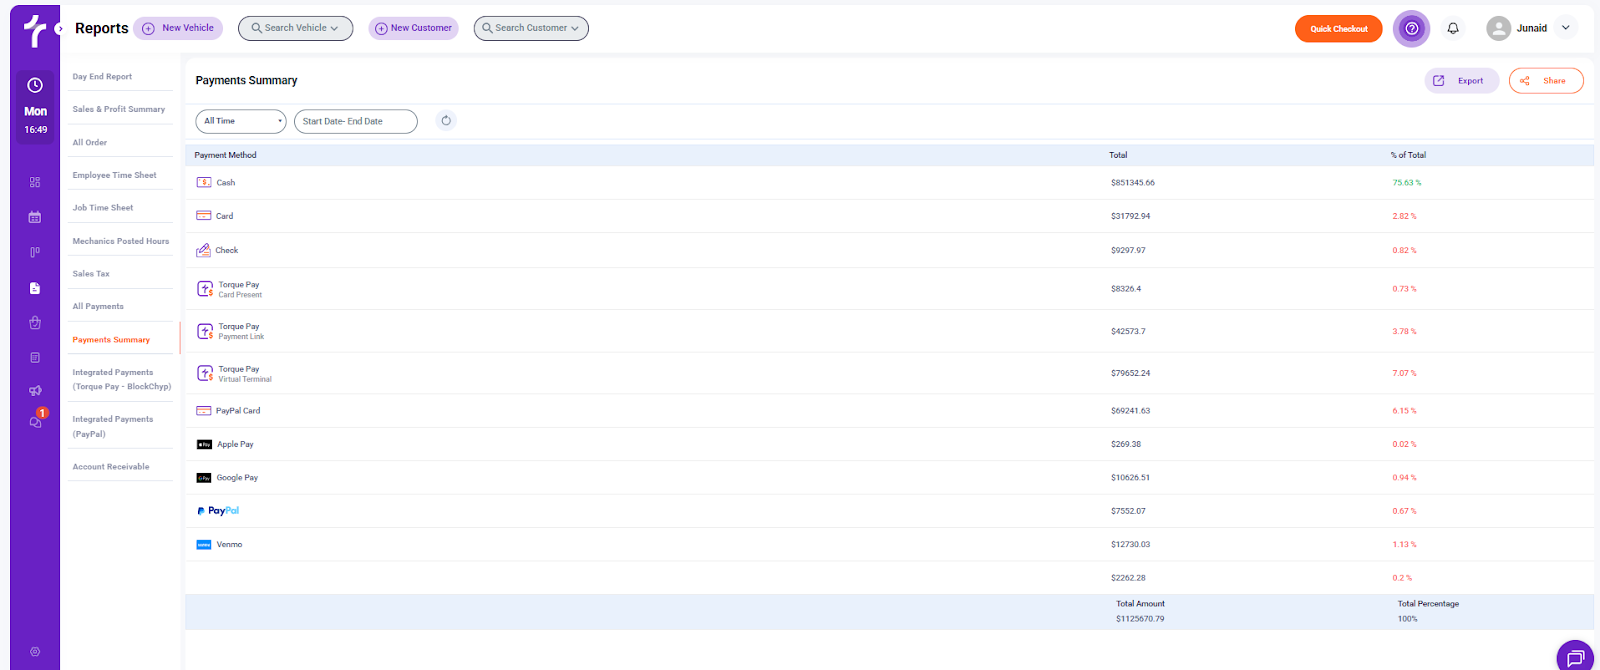Open the calendar icon in left sidebar

click(x=35, y=217)
